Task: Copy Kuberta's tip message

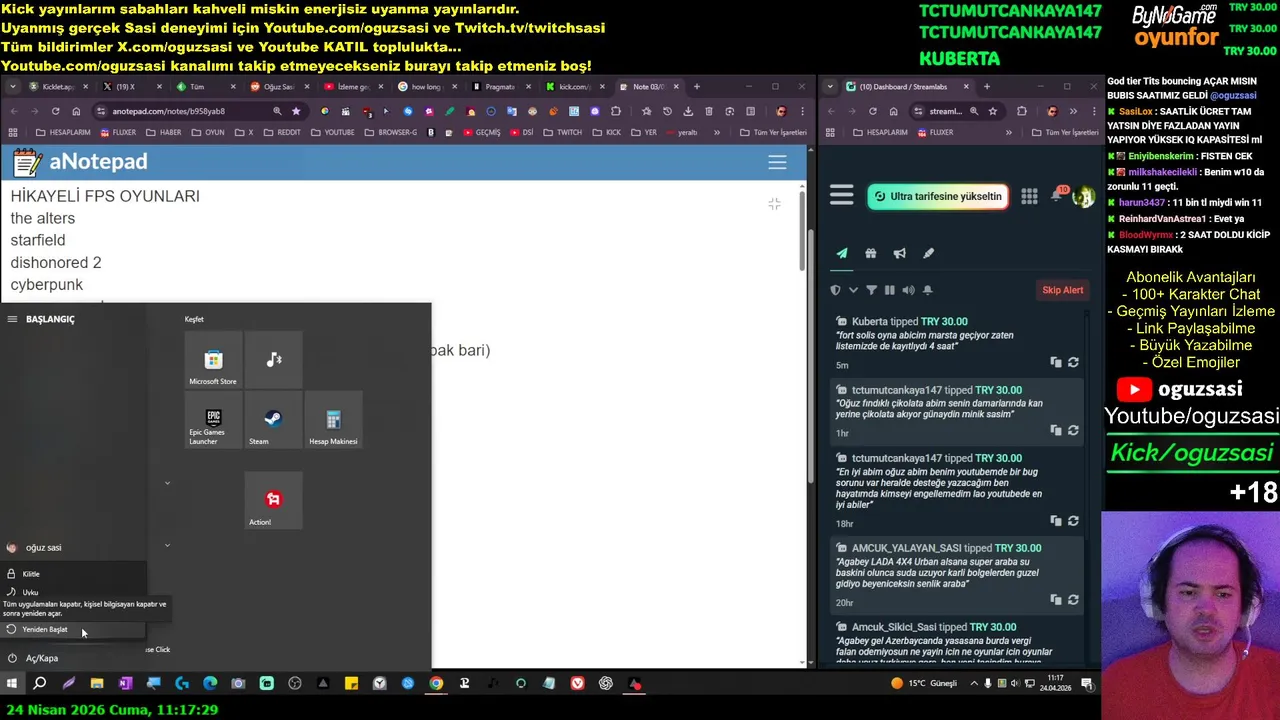Action: 1055,362
